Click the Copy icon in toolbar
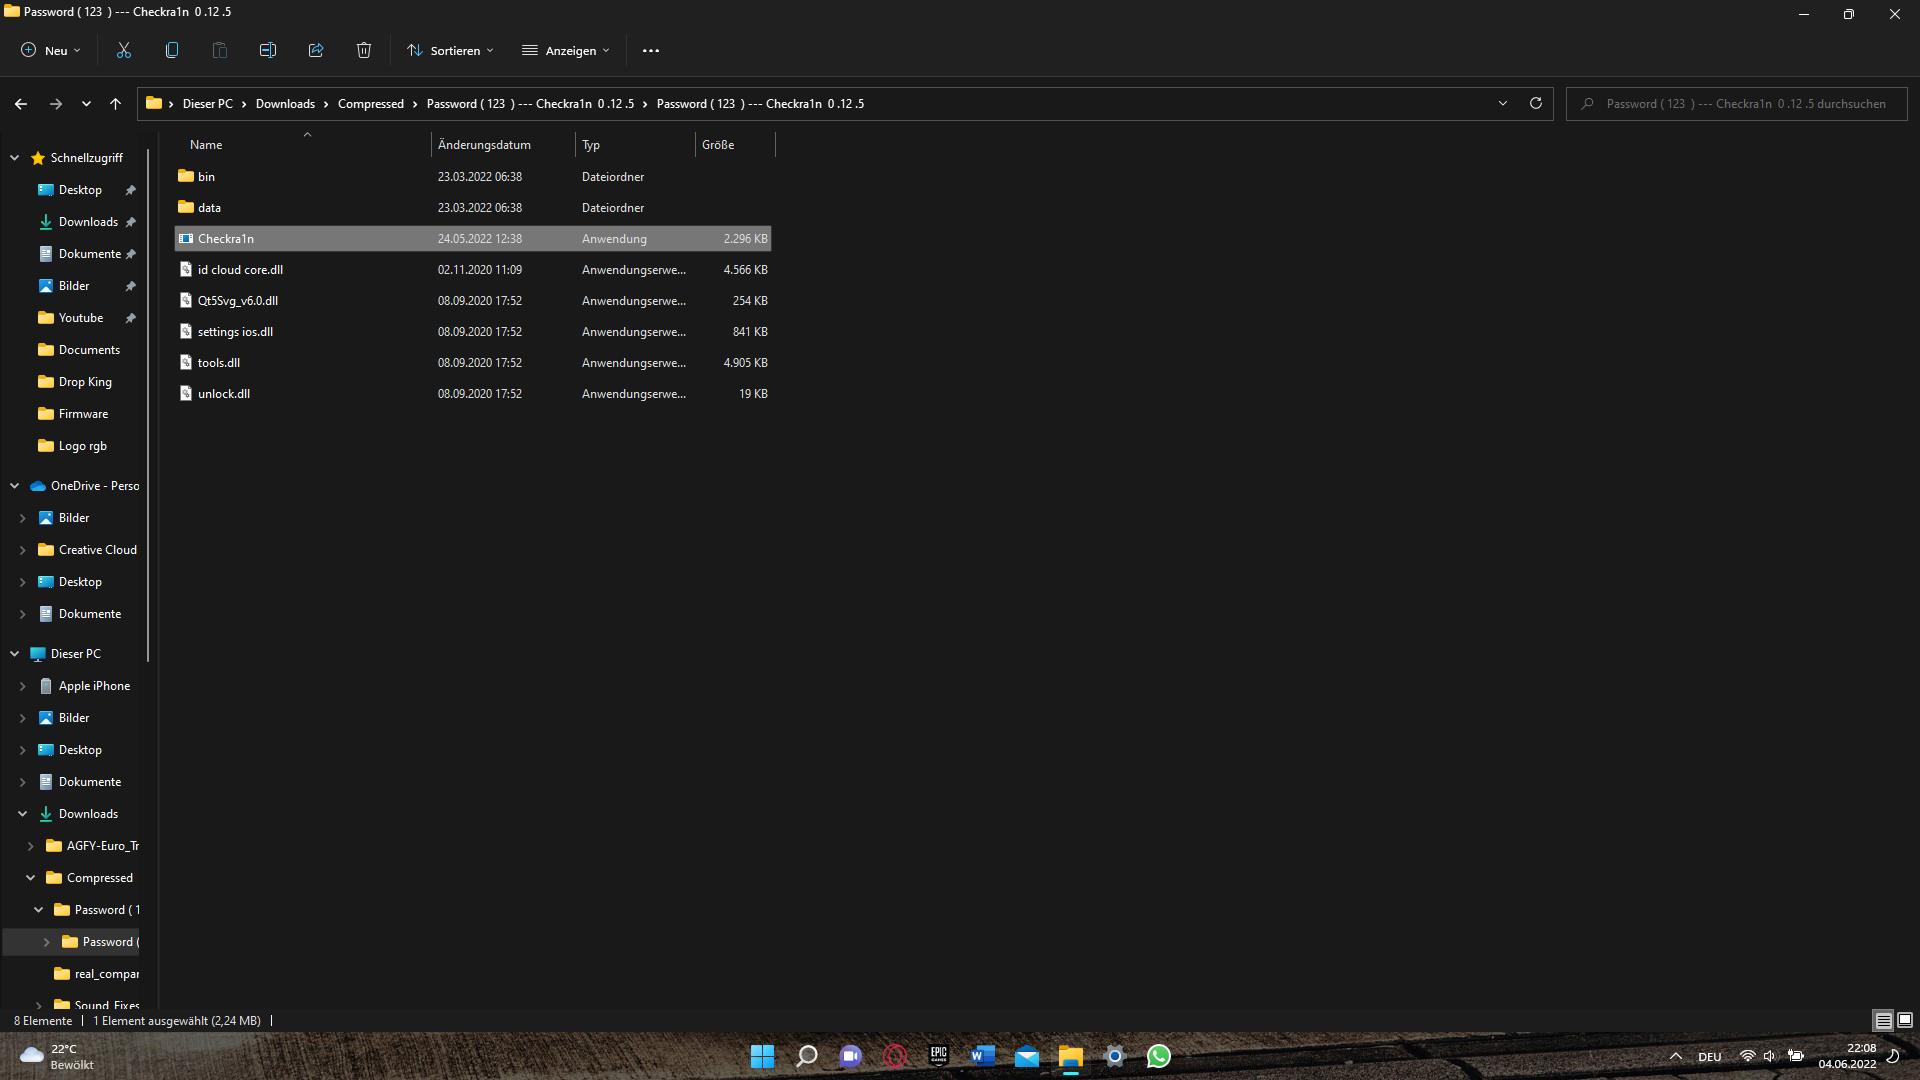The width and height of the screenshot is (1920, 1080). click(172, 50)
